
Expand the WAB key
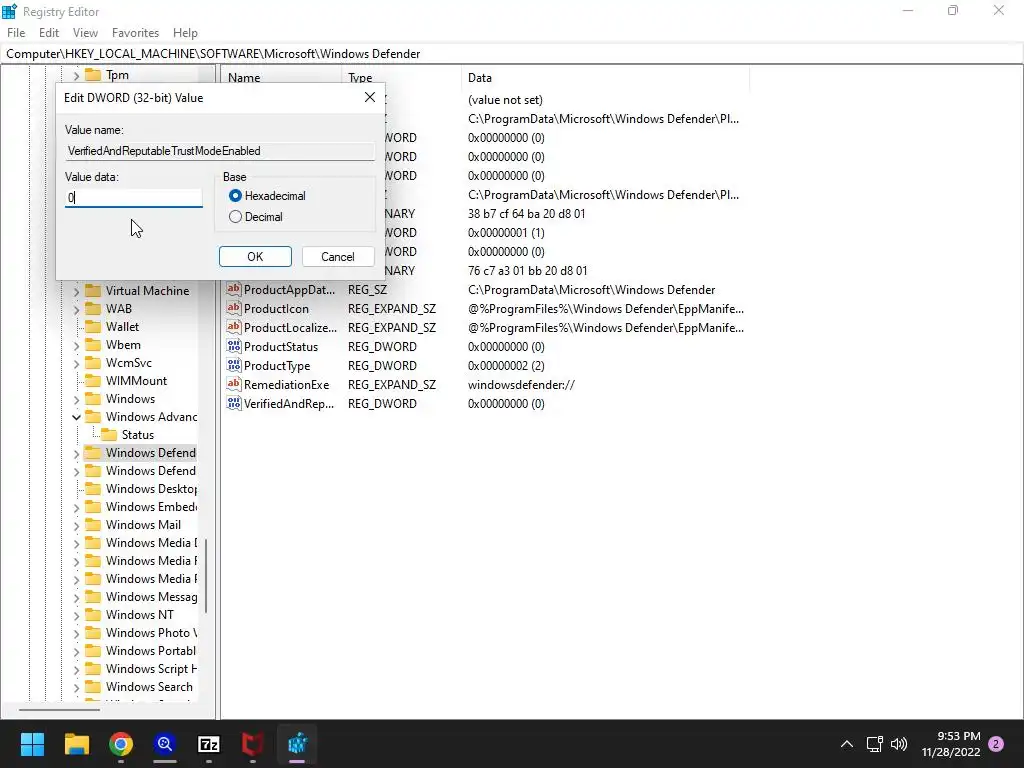point(76,309)
